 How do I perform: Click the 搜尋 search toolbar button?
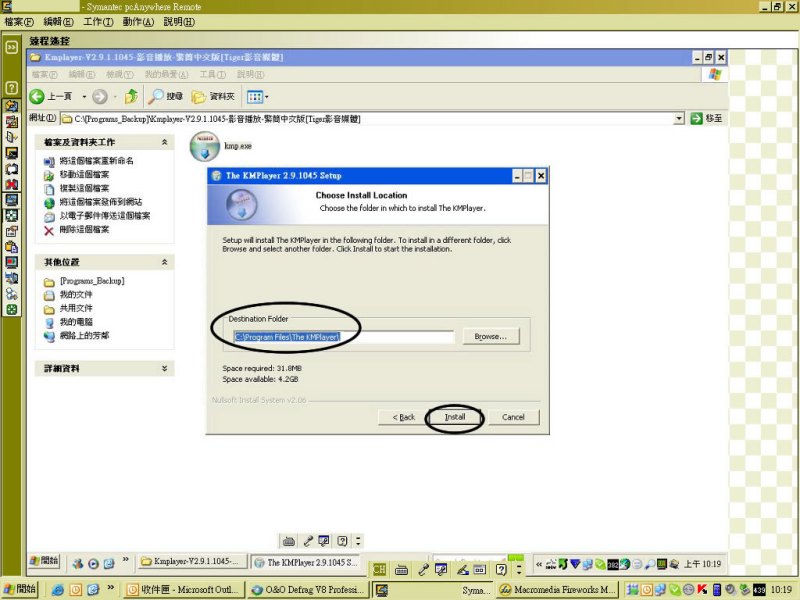pos(165,96)
